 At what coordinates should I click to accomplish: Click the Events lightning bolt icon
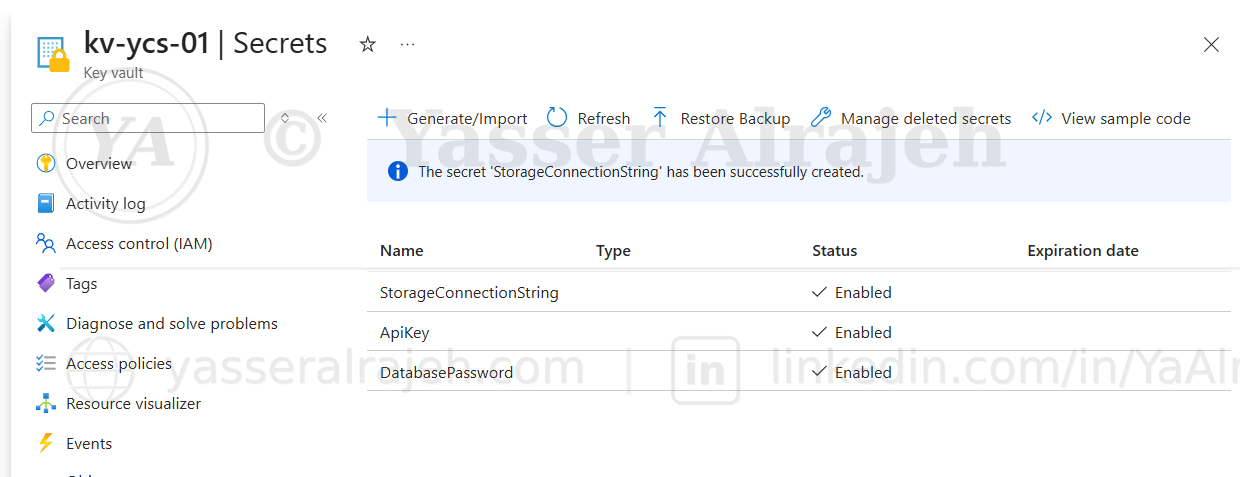(x=45, y=443)
